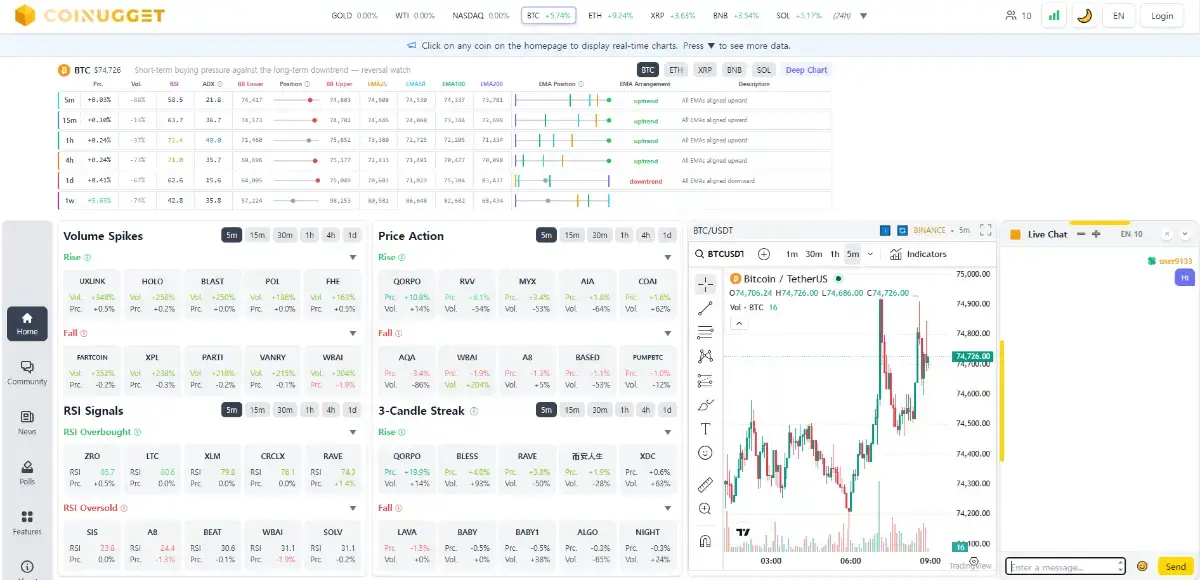1200x580 pixels.
Task: Set RSI Signals timeframe to 15m
Action: click(x=258, y=410)
